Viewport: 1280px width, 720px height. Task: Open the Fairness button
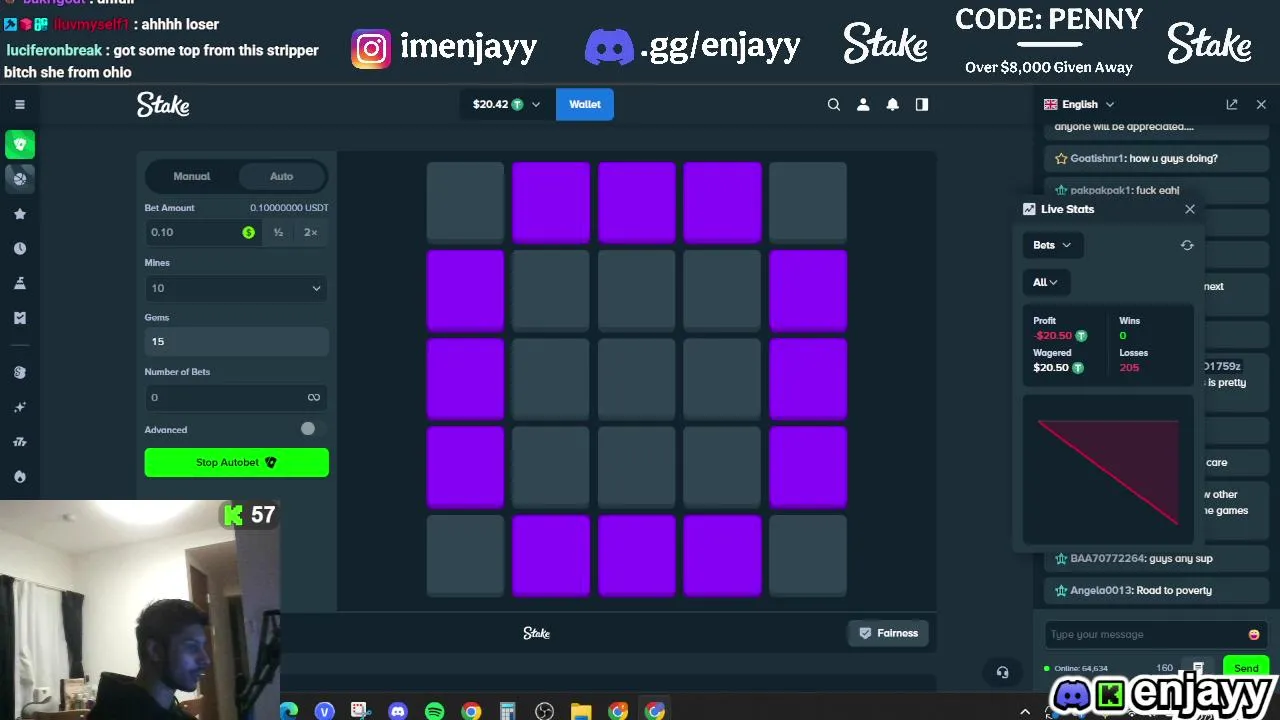888,633
